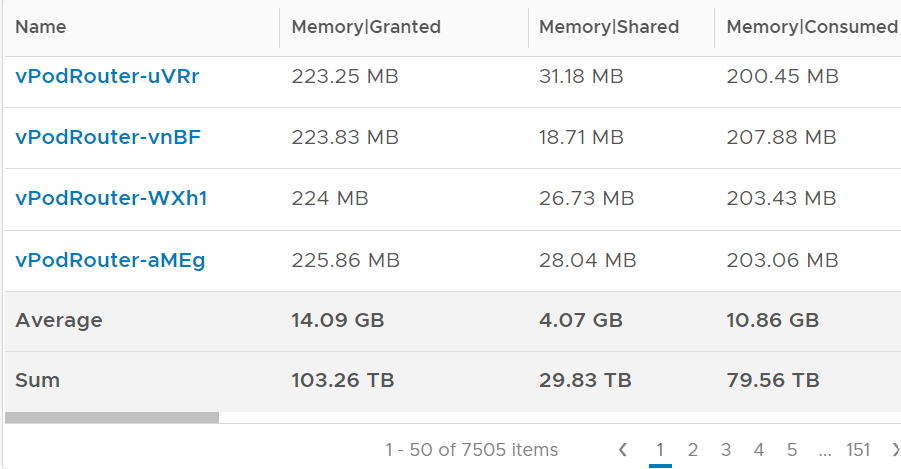This screenshot has height=469, width=901.
Task: Open the vPodRouter-aMEg link
Action: (x=110, y=260)
